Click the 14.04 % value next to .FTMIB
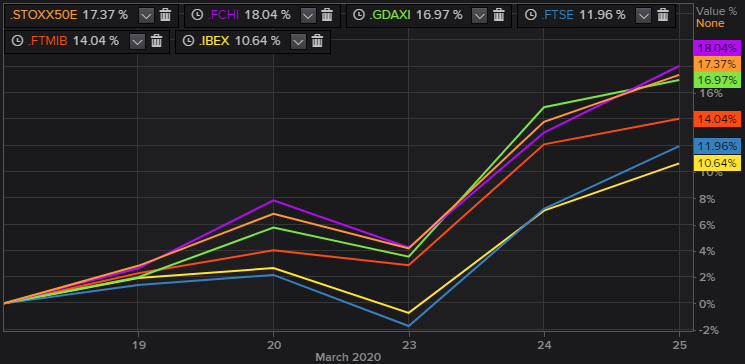745x364 pixels. pos(96,41)
